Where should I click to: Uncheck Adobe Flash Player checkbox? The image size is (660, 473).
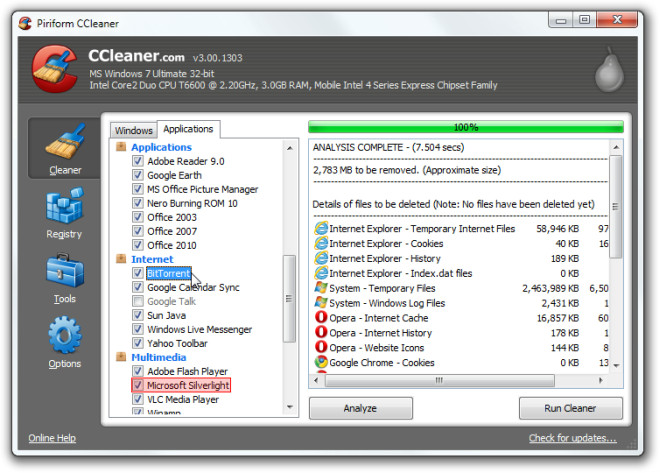click(137, 371)
